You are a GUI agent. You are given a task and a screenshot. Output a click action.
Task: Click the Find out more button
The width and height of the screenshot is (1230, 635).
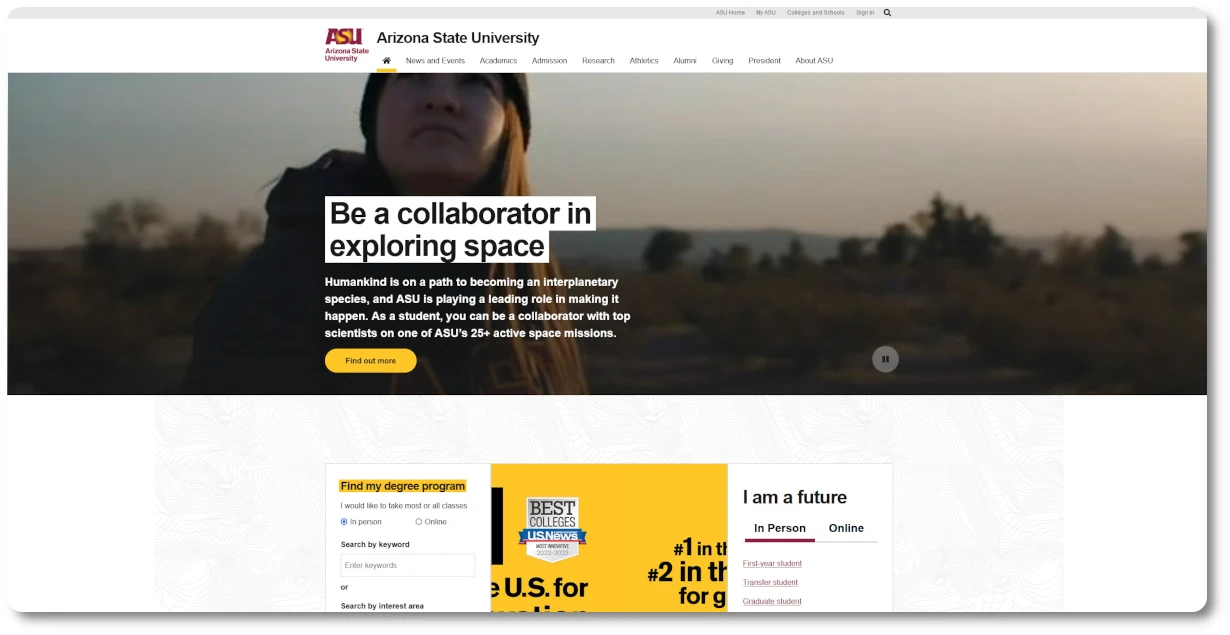click(371, 361)
